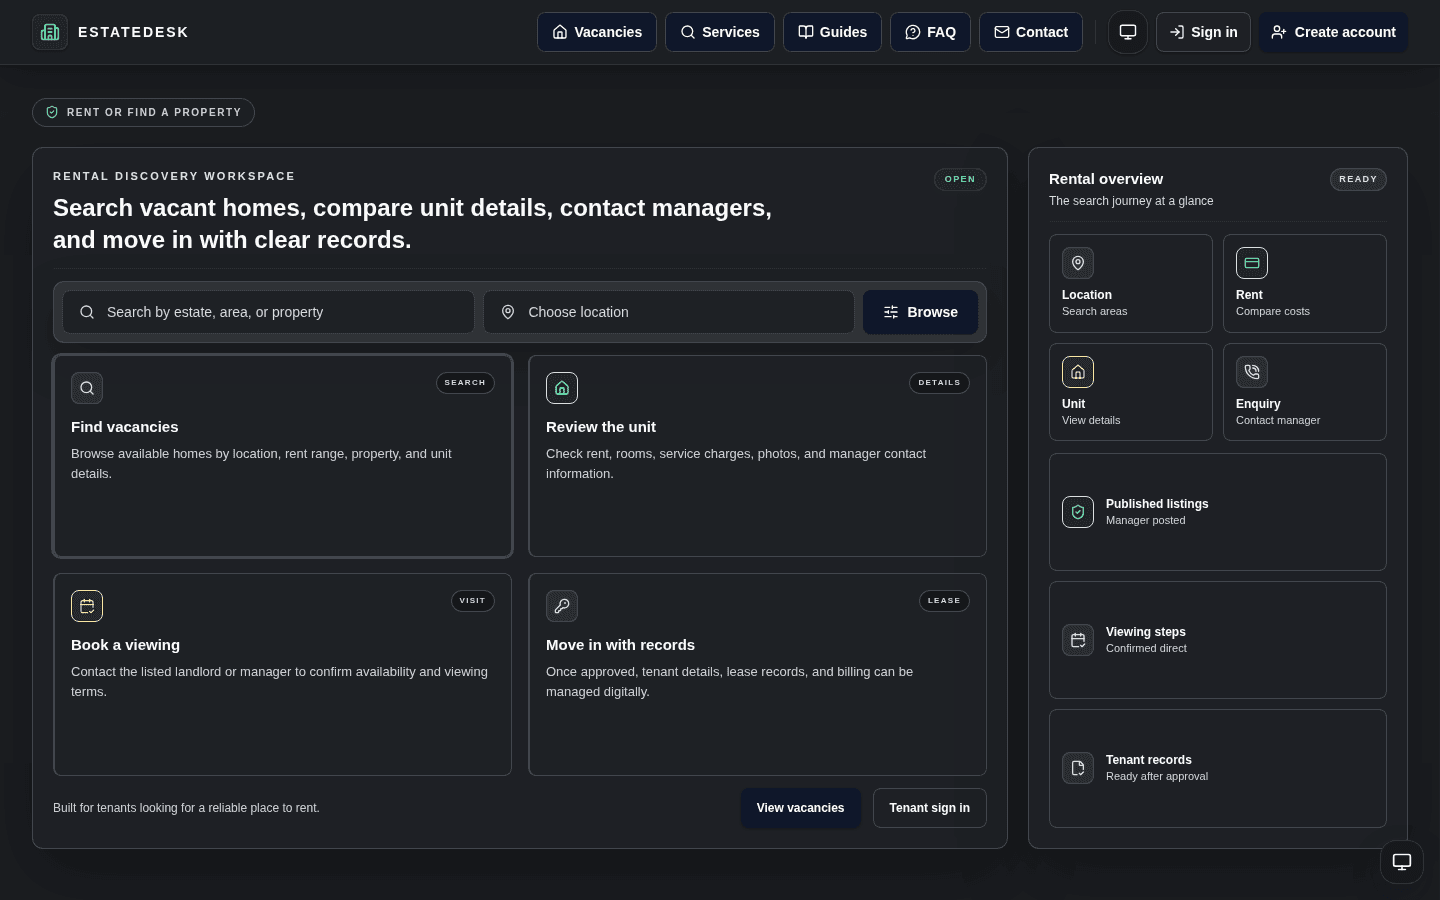Image resolution: width=1440 pixels, height=900 pixels.
Task: Open the Guides nav item
Action: (832, 32)
